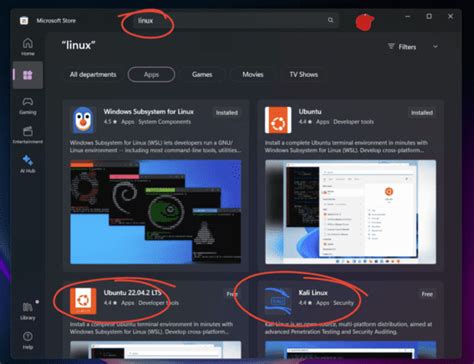474x364 pixels.
Task: Click the WSL terminal screenshot thumbnail
Action: pyautogui.click(x=156, y=212)
